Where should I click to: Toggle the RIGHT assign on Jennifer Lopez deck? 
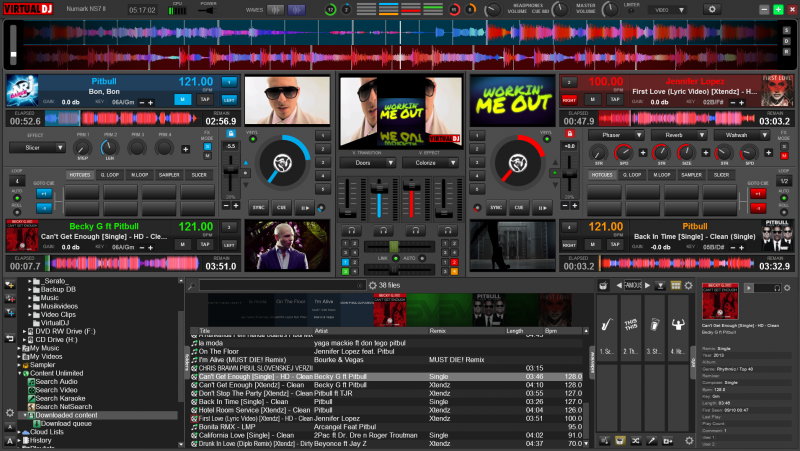pos(569,100)
